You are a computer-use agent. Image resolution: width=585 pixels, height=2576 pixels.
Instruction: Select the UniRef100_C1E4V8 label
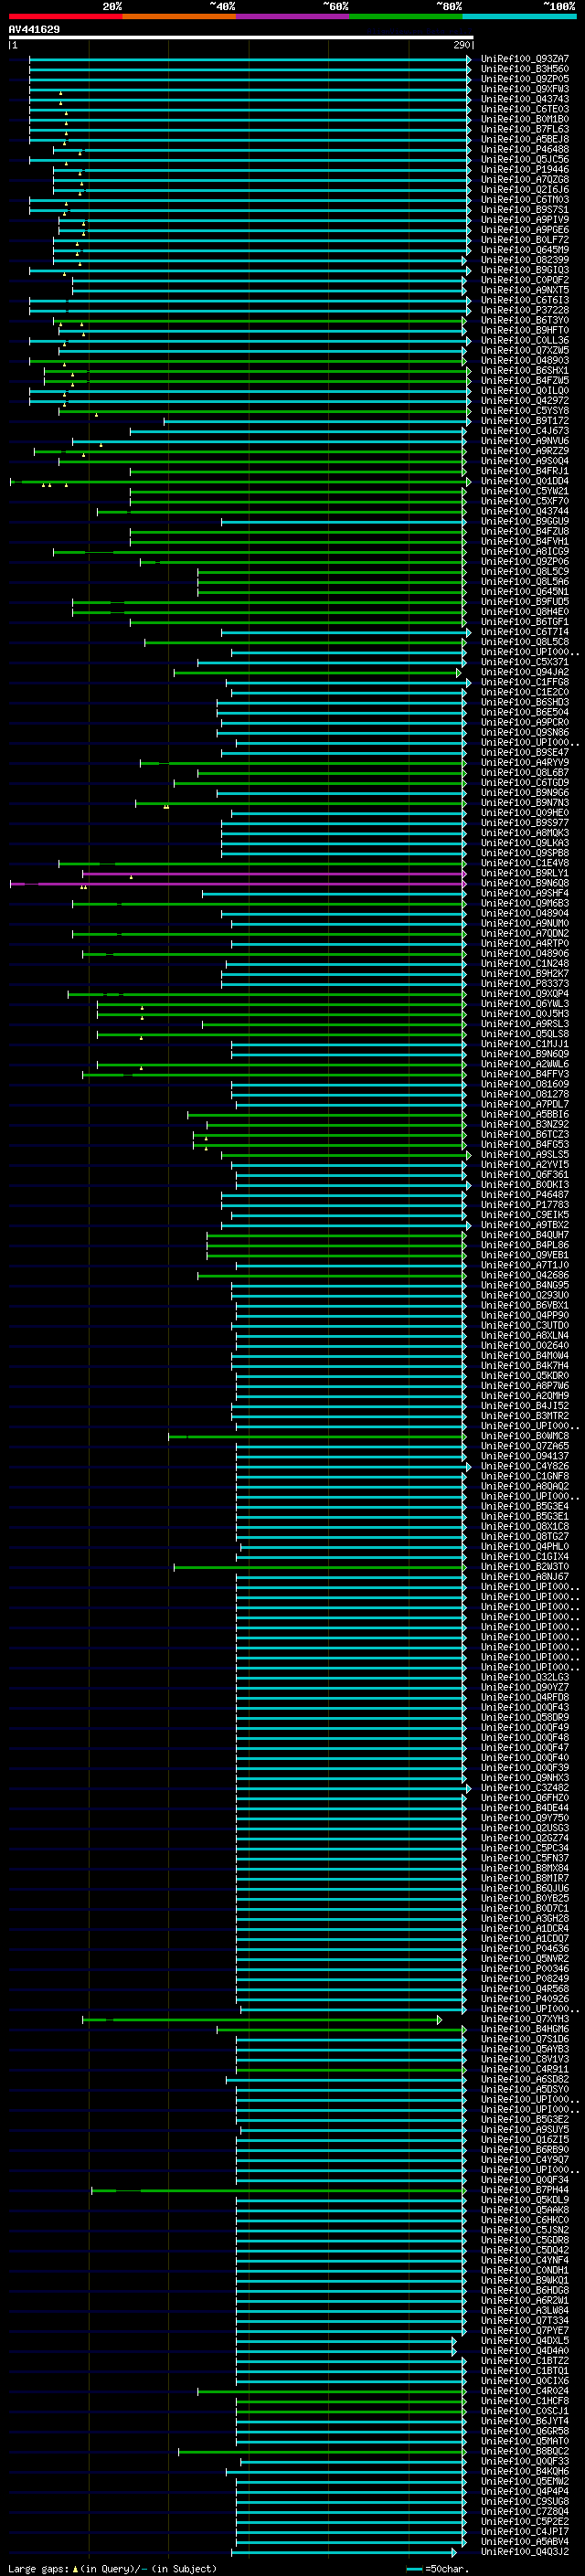525,863
